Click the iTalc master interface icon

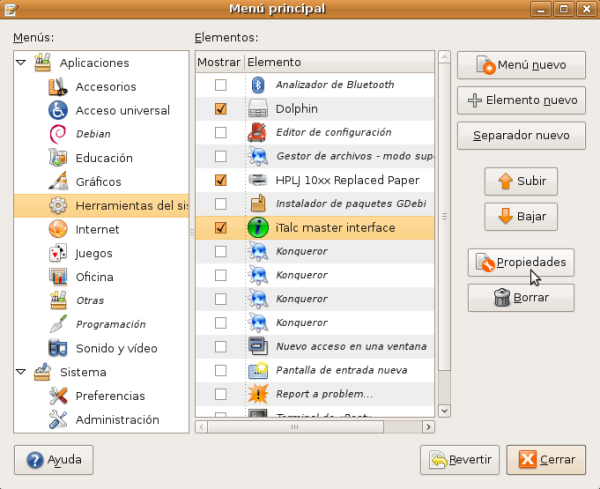point(257,228)
